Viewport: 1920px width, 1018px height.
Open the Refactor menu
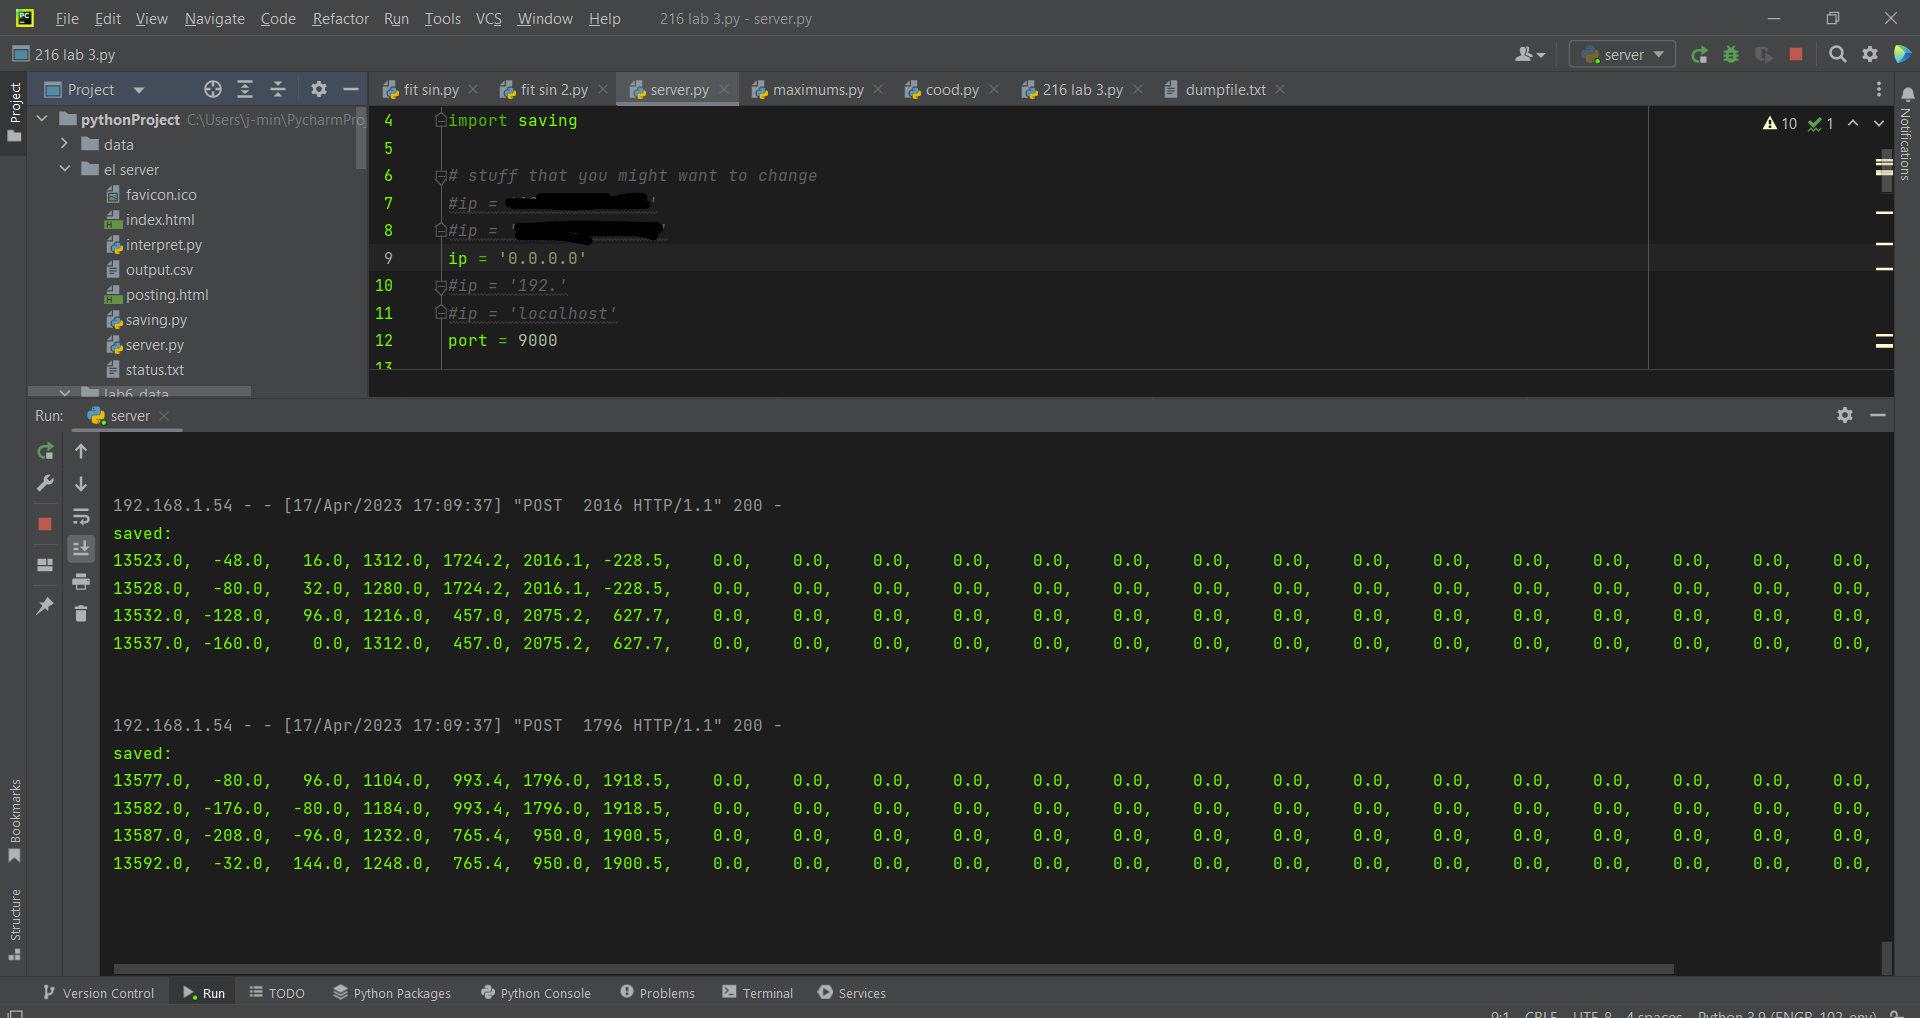pyautogui.click(x=340, y=19)
